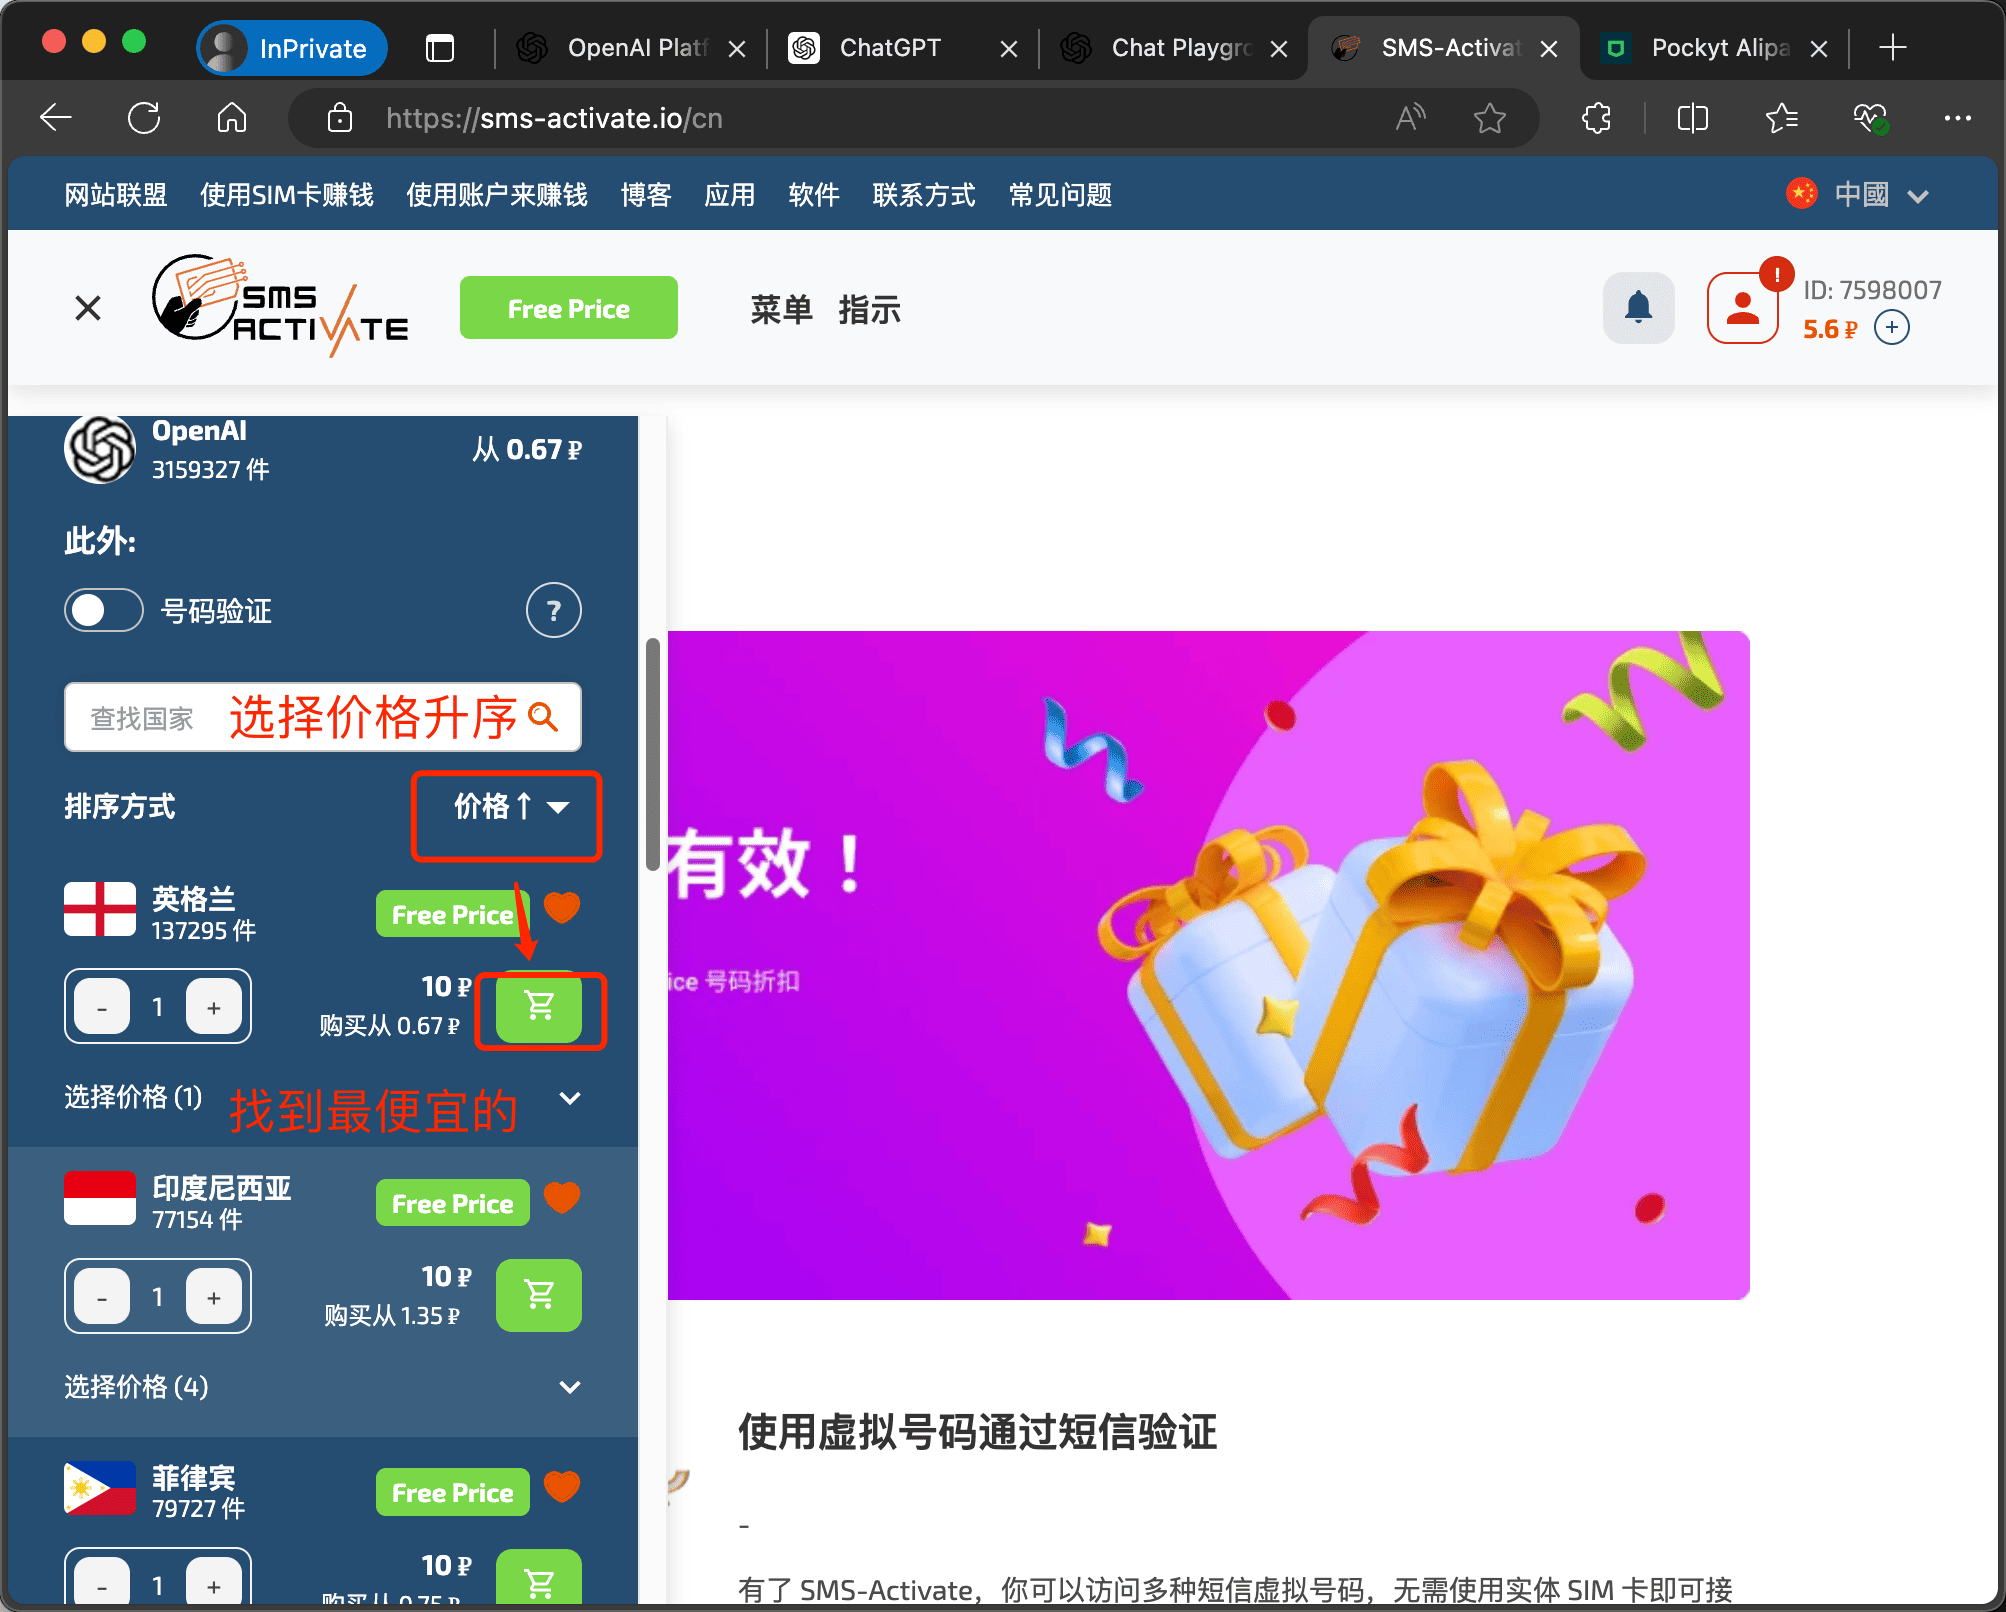This screenshot has height=1612, width=2006.
Task: Open the 中國 language dropdown
Action: click(1860, 194)
